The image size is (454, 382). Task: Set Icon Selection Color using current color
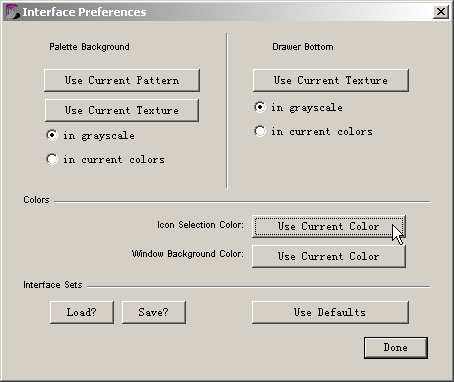pos(329,226)
